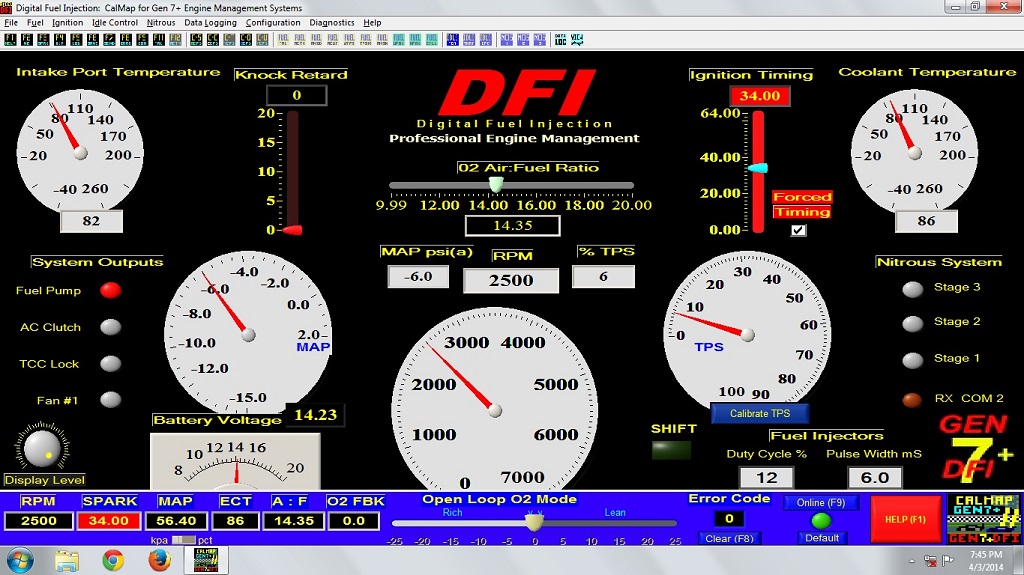Click the greyed C-U toolbar icon
Image resolution: width=1024 pixels, height=575 pixels.
[x=263, y=40]
